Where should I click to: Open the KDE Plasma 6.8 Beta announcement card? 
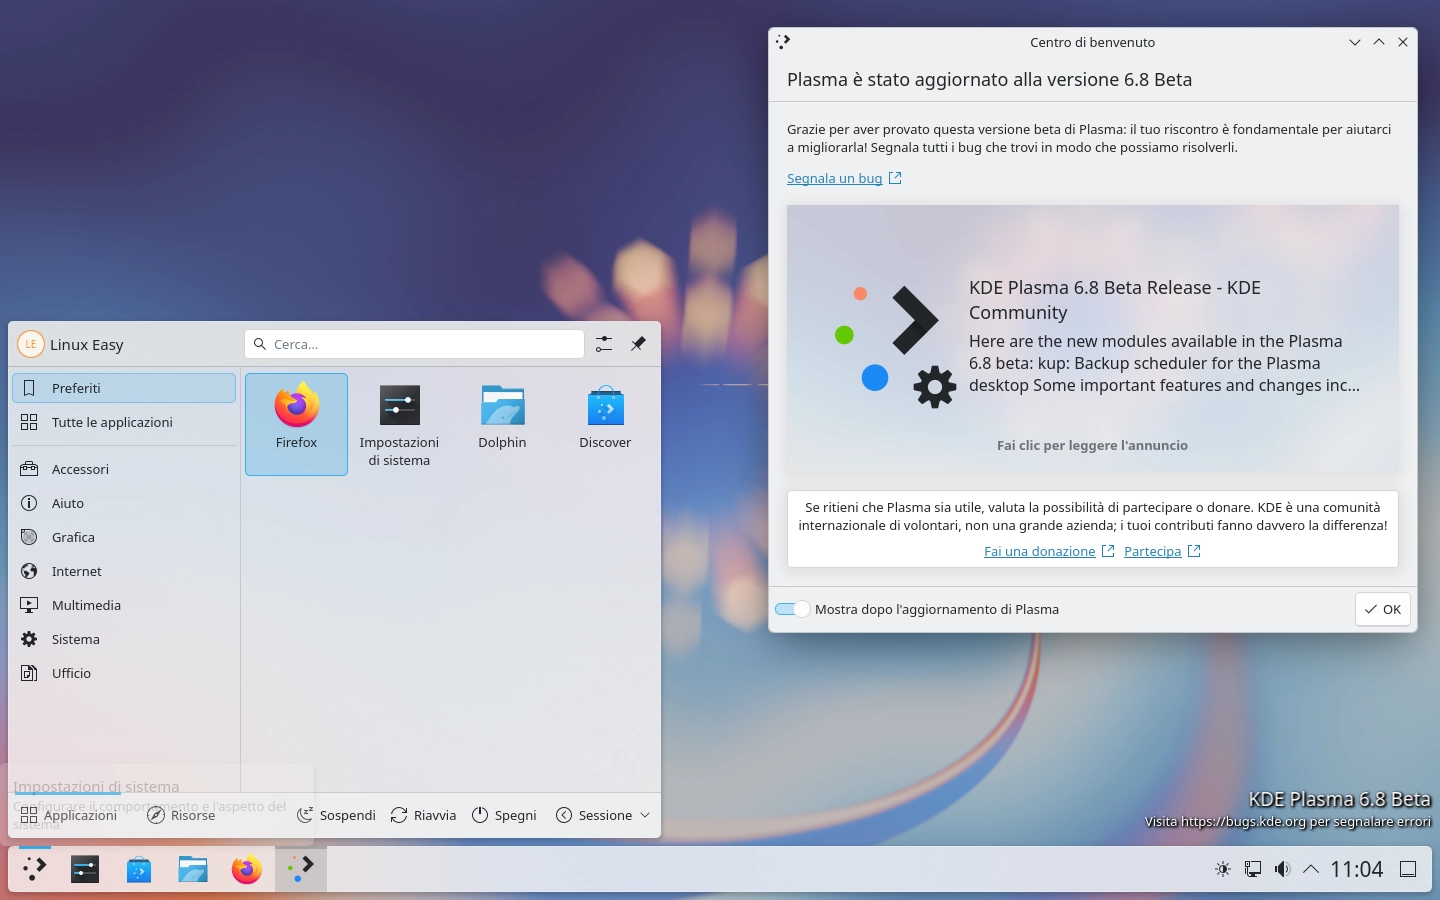point(1092,339)
